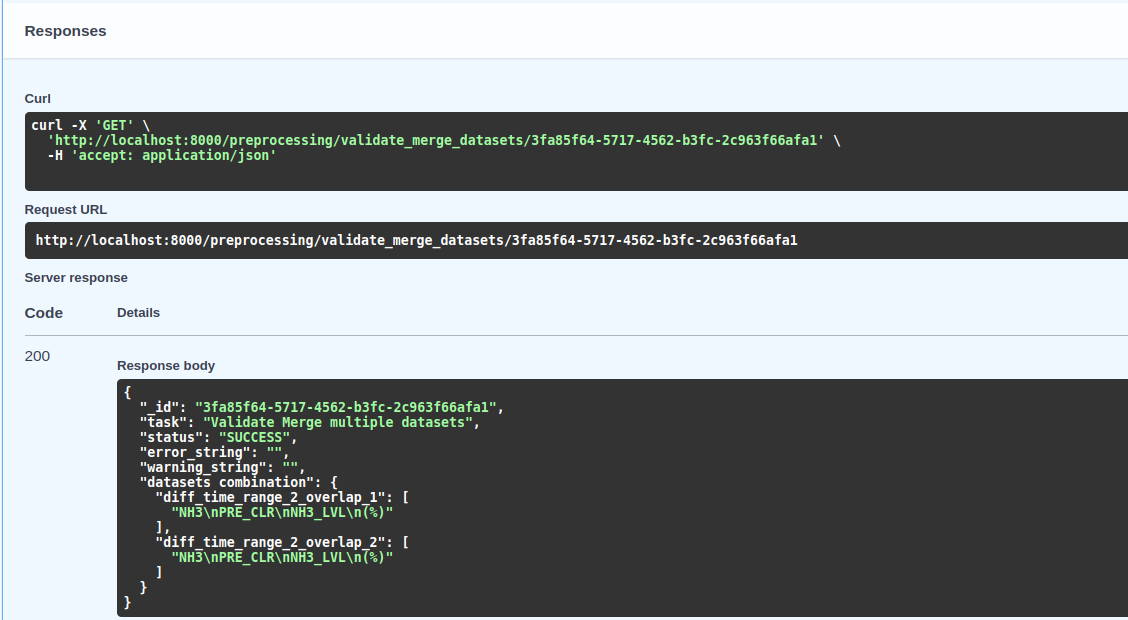The width and height of the screenshot is (1128, 620).
Task: Click the 'accept: application/json' header line
Action: click(161, 156)
